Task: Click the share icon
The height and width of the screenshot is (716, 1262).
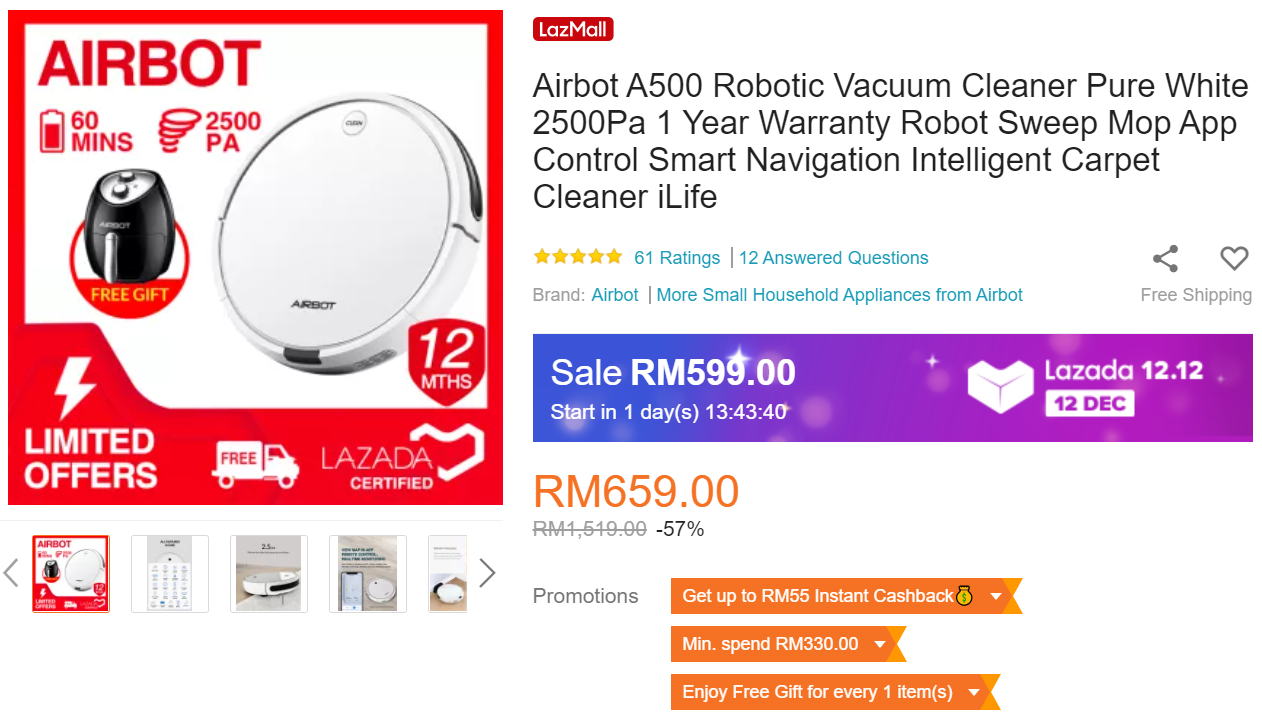Action: (x=1165, y=259)
